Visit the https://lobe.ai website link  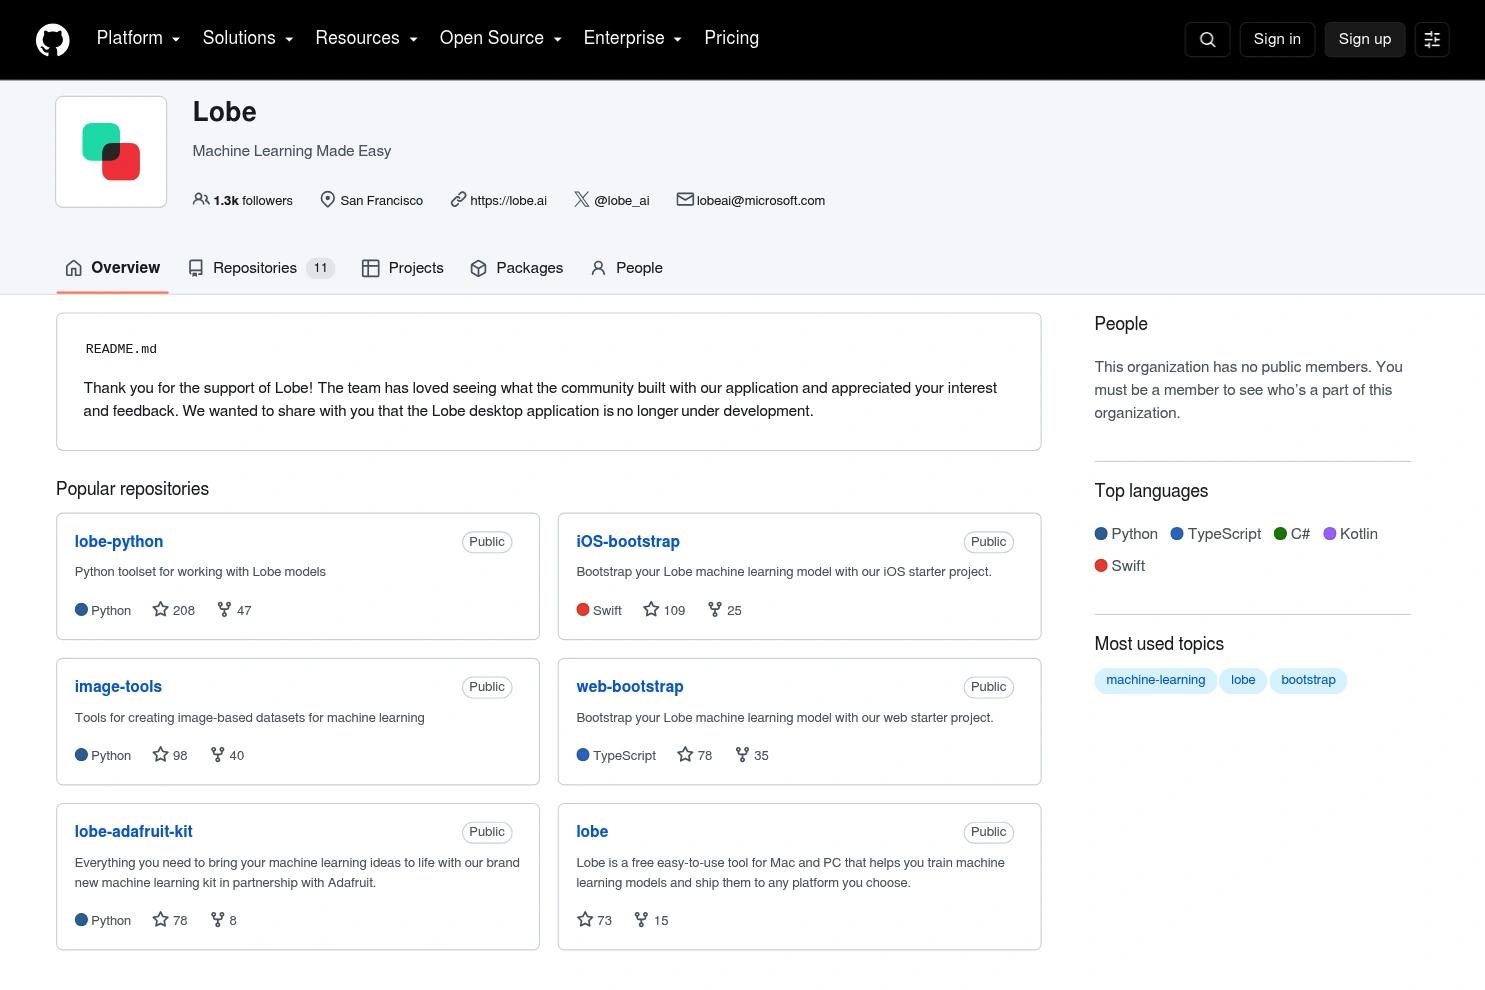(508, 200)
